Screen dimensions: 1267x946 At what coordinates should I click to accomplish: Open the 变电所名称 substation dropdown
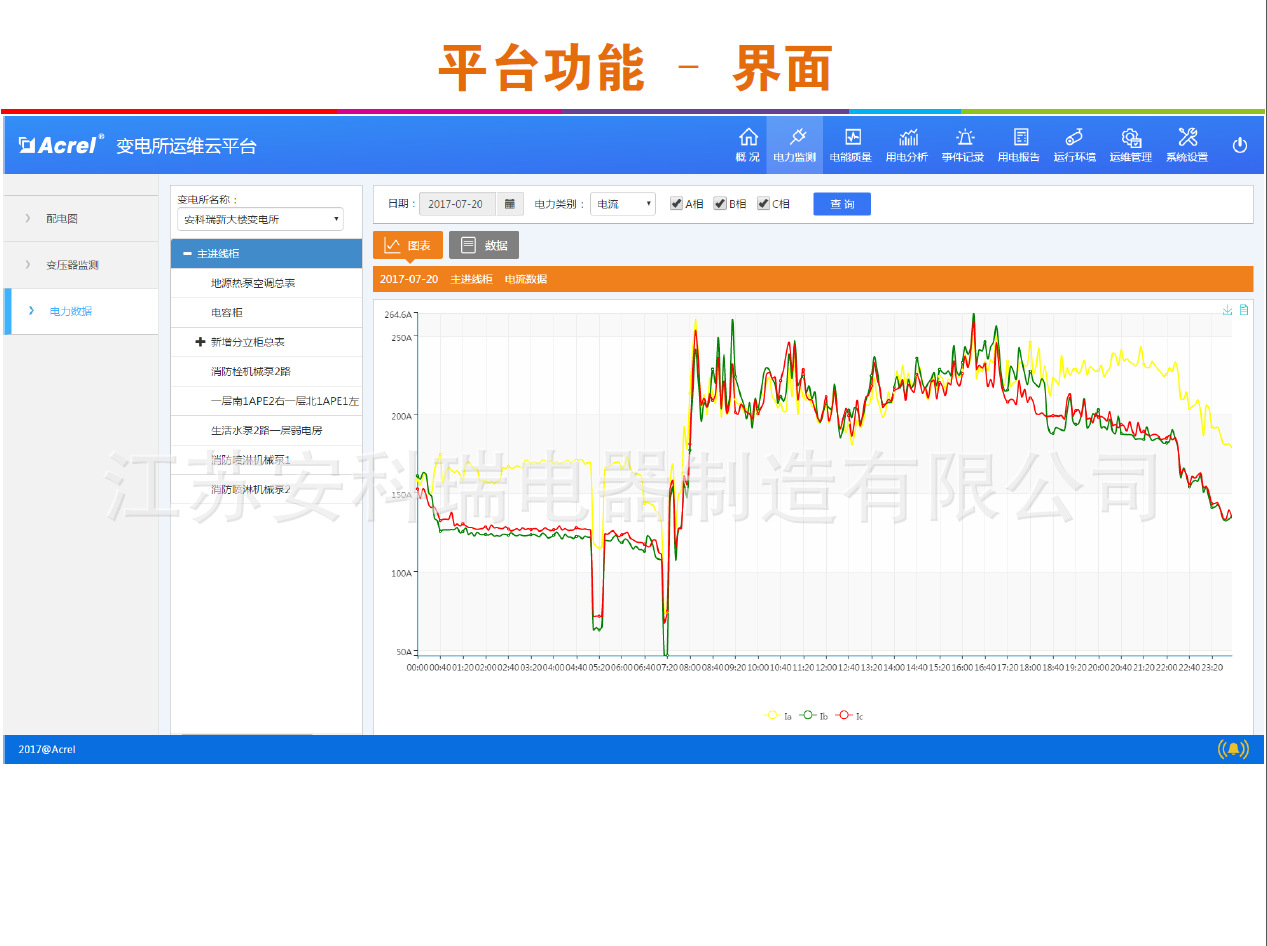[x=260, y=219]
